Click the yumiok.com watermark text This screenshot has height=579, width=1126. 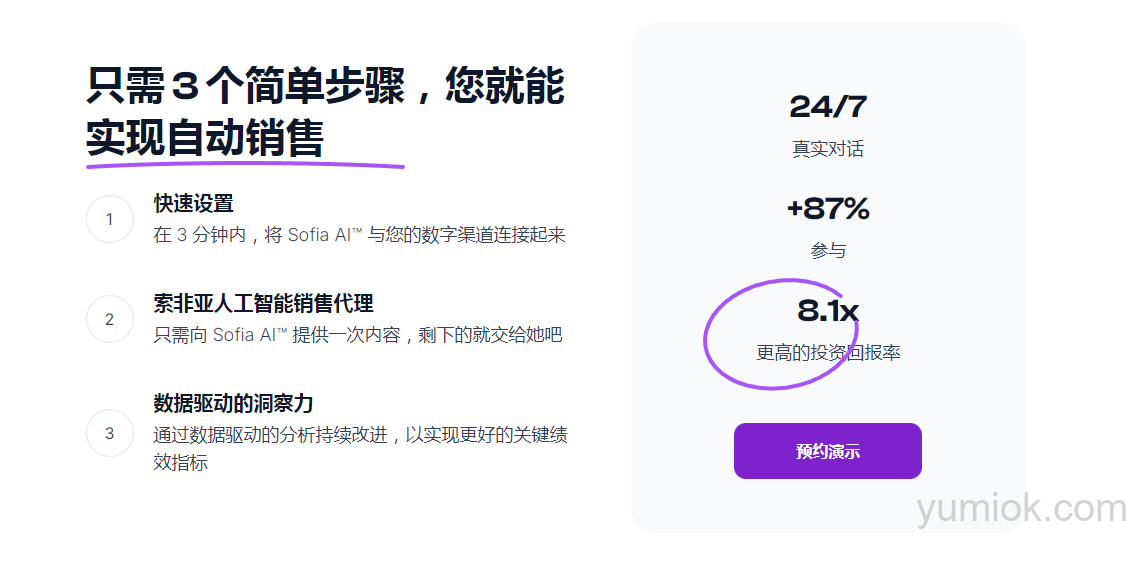[1020, 508]
